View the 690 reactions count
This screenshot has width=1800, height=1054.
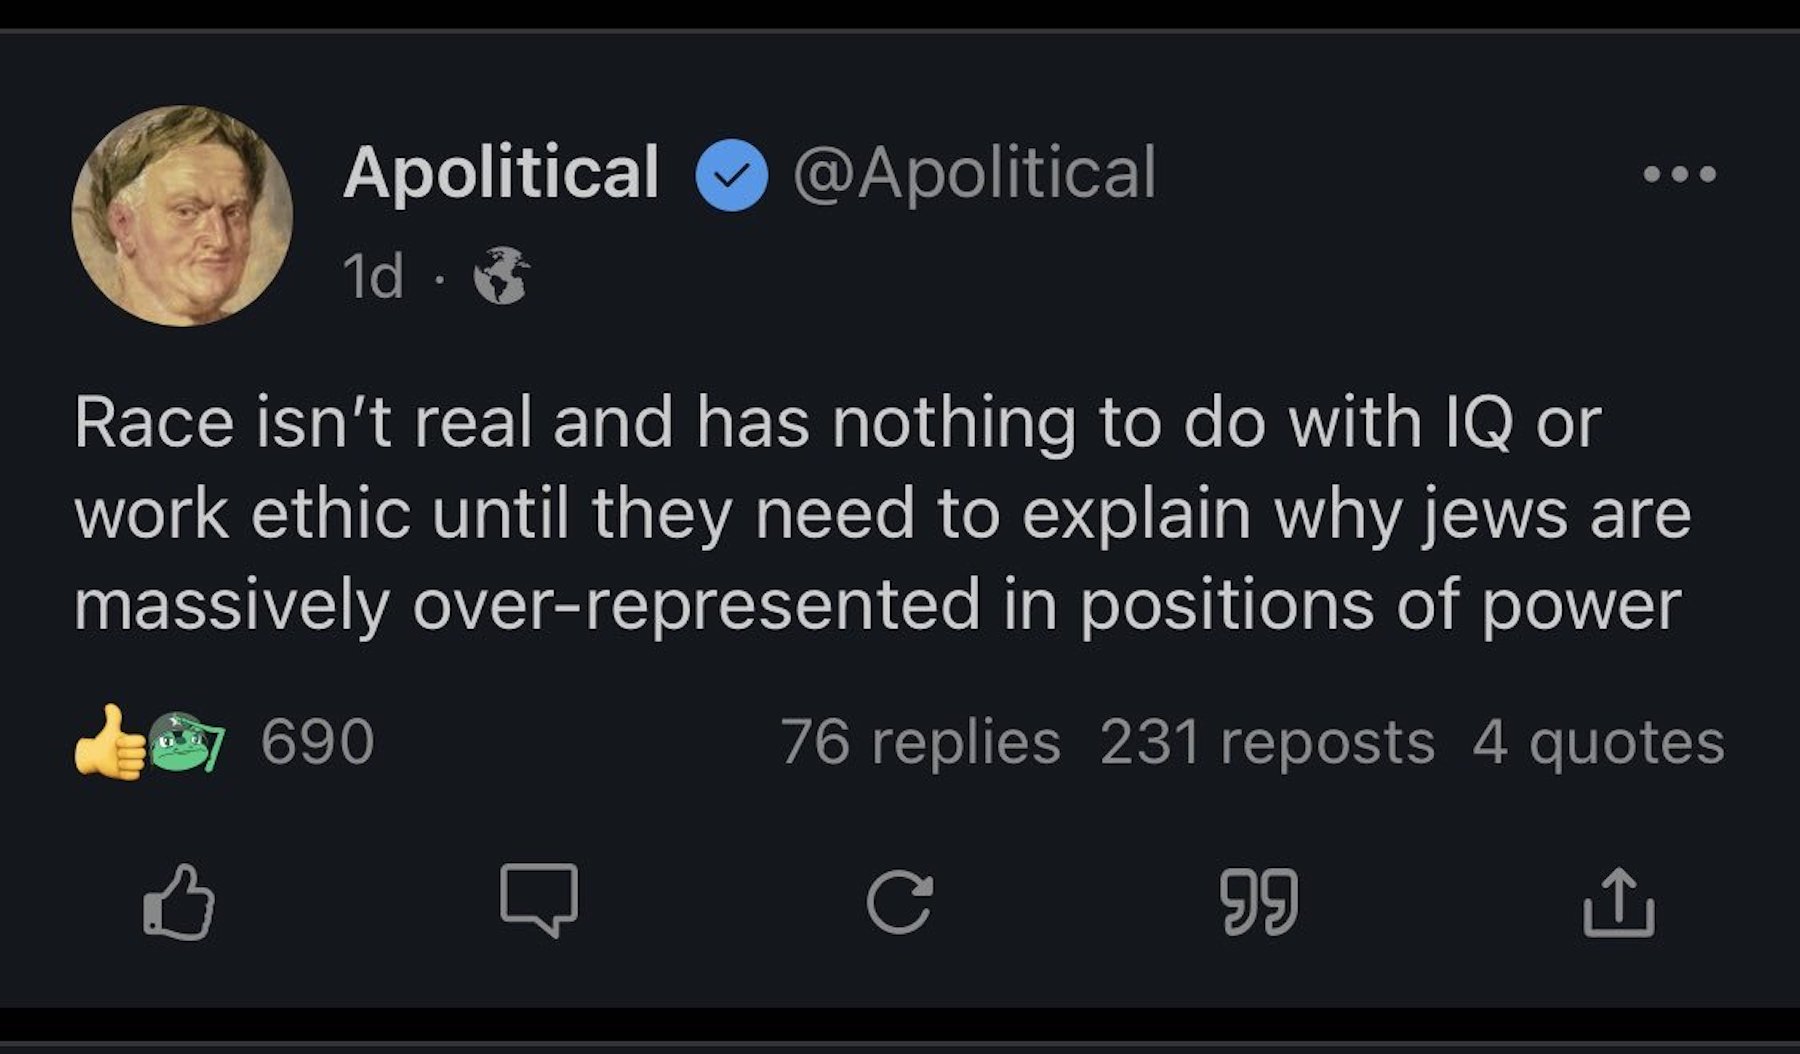[317, 742]
